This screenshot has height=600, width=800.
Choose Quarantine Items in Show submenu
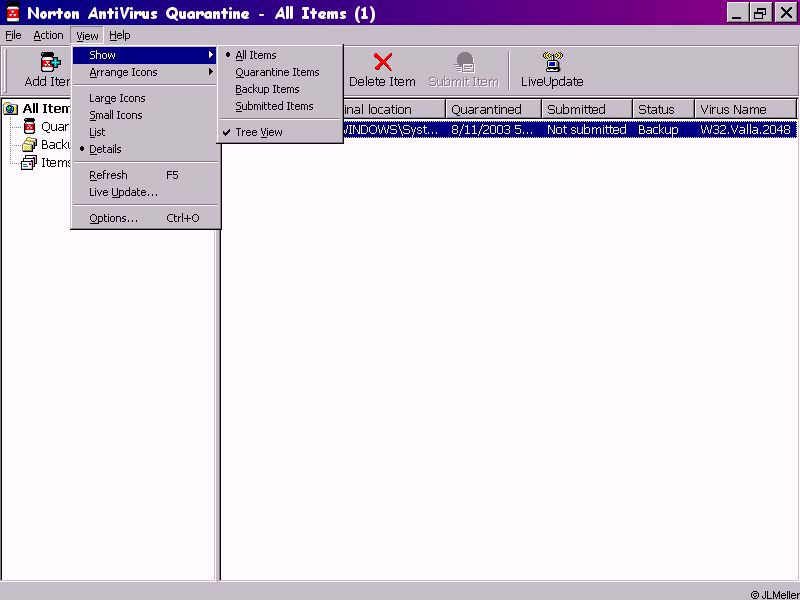tap(277, 72)
